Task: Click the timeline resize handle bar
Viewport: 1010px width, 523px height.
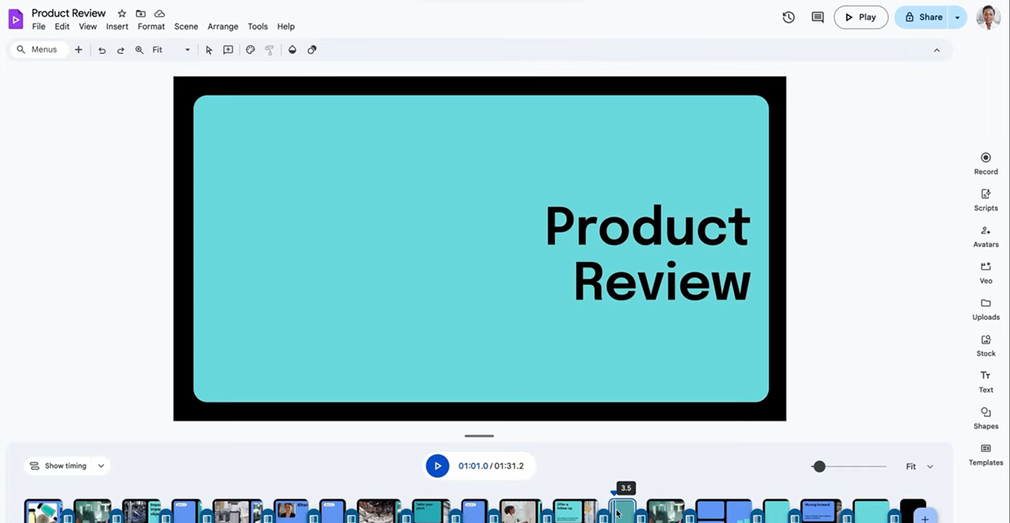Action: pos(479,436)
